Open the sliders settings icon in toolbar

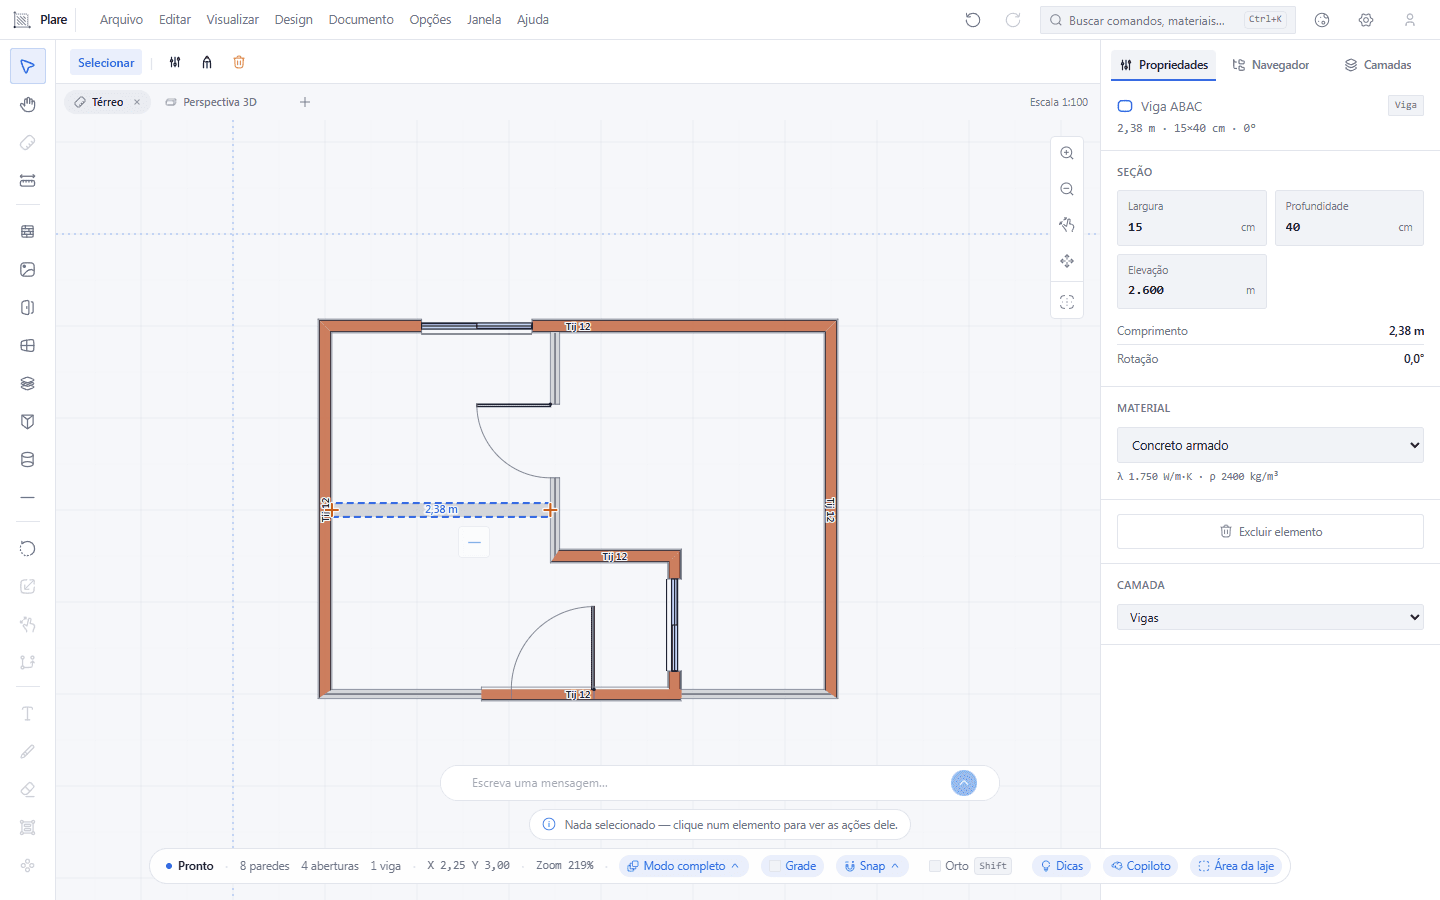pyautogui.click(x=175, y=62)
